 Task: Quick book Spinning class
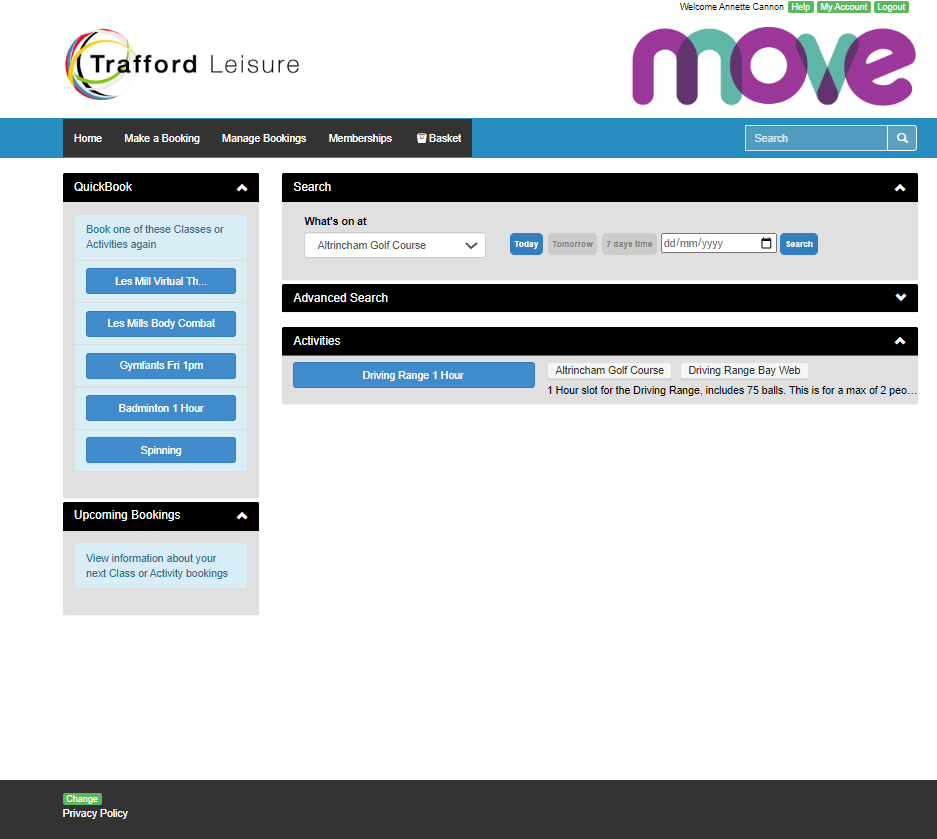pyautogui.click(x=161, y=450)
